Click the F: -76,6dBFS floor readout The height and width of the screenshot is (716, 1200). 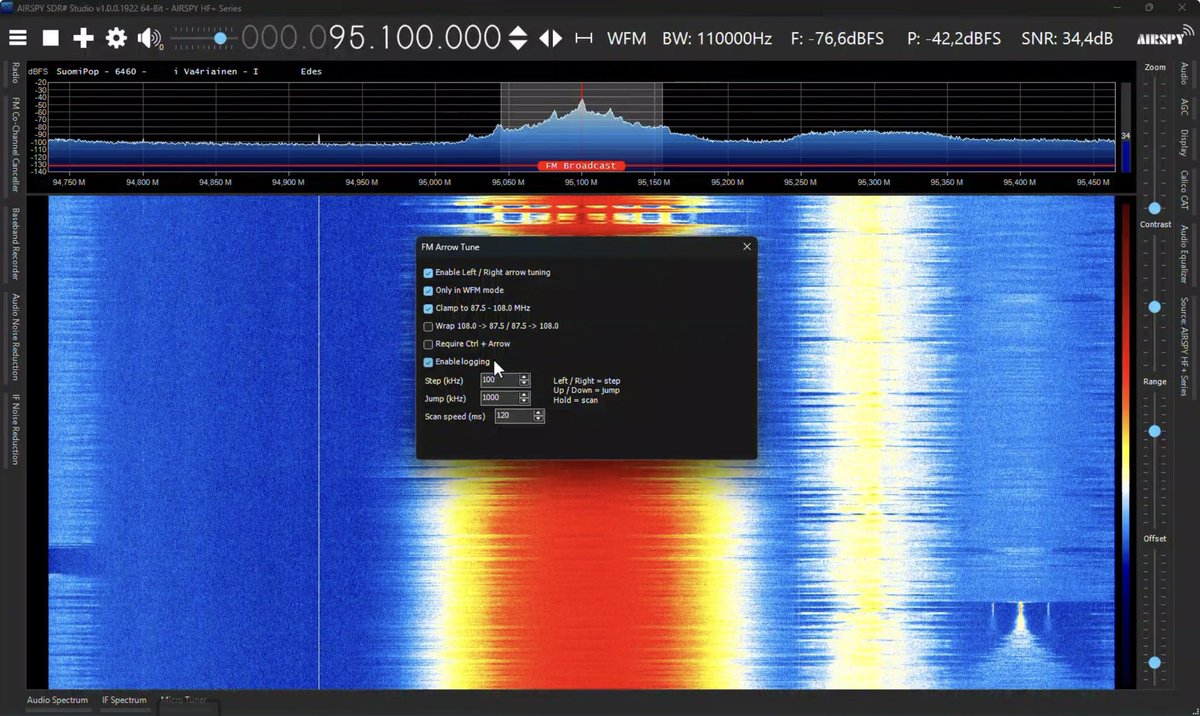point(839,38)
